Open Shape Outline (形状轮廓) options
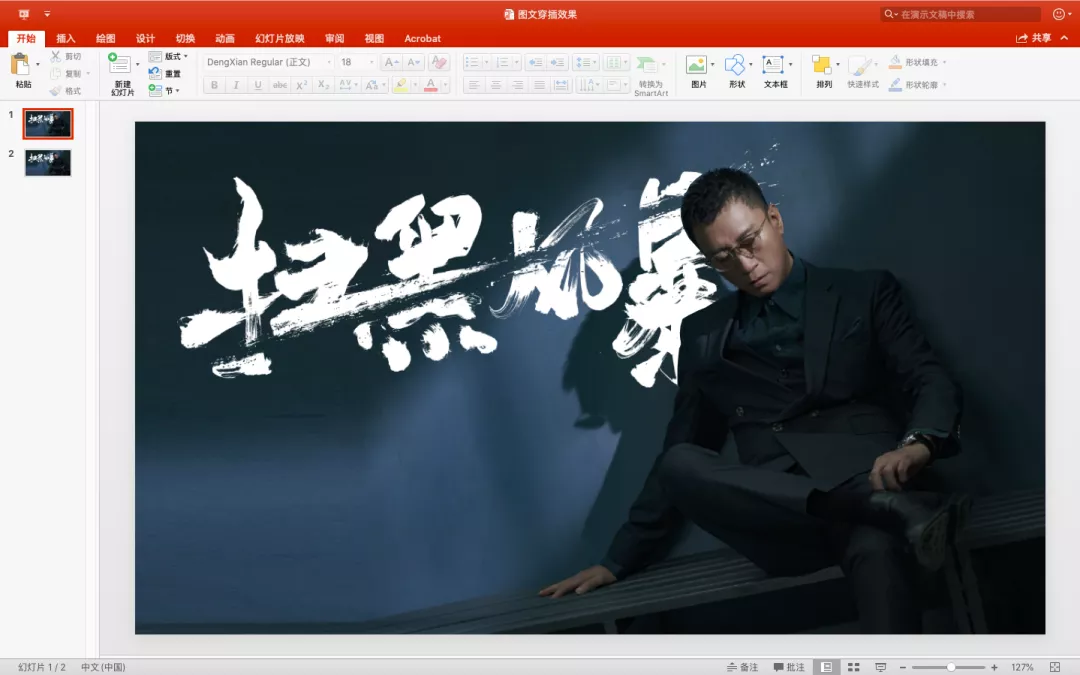This screenshot has width=1080, height=675. pyautogui.click(x=917, y=85)
